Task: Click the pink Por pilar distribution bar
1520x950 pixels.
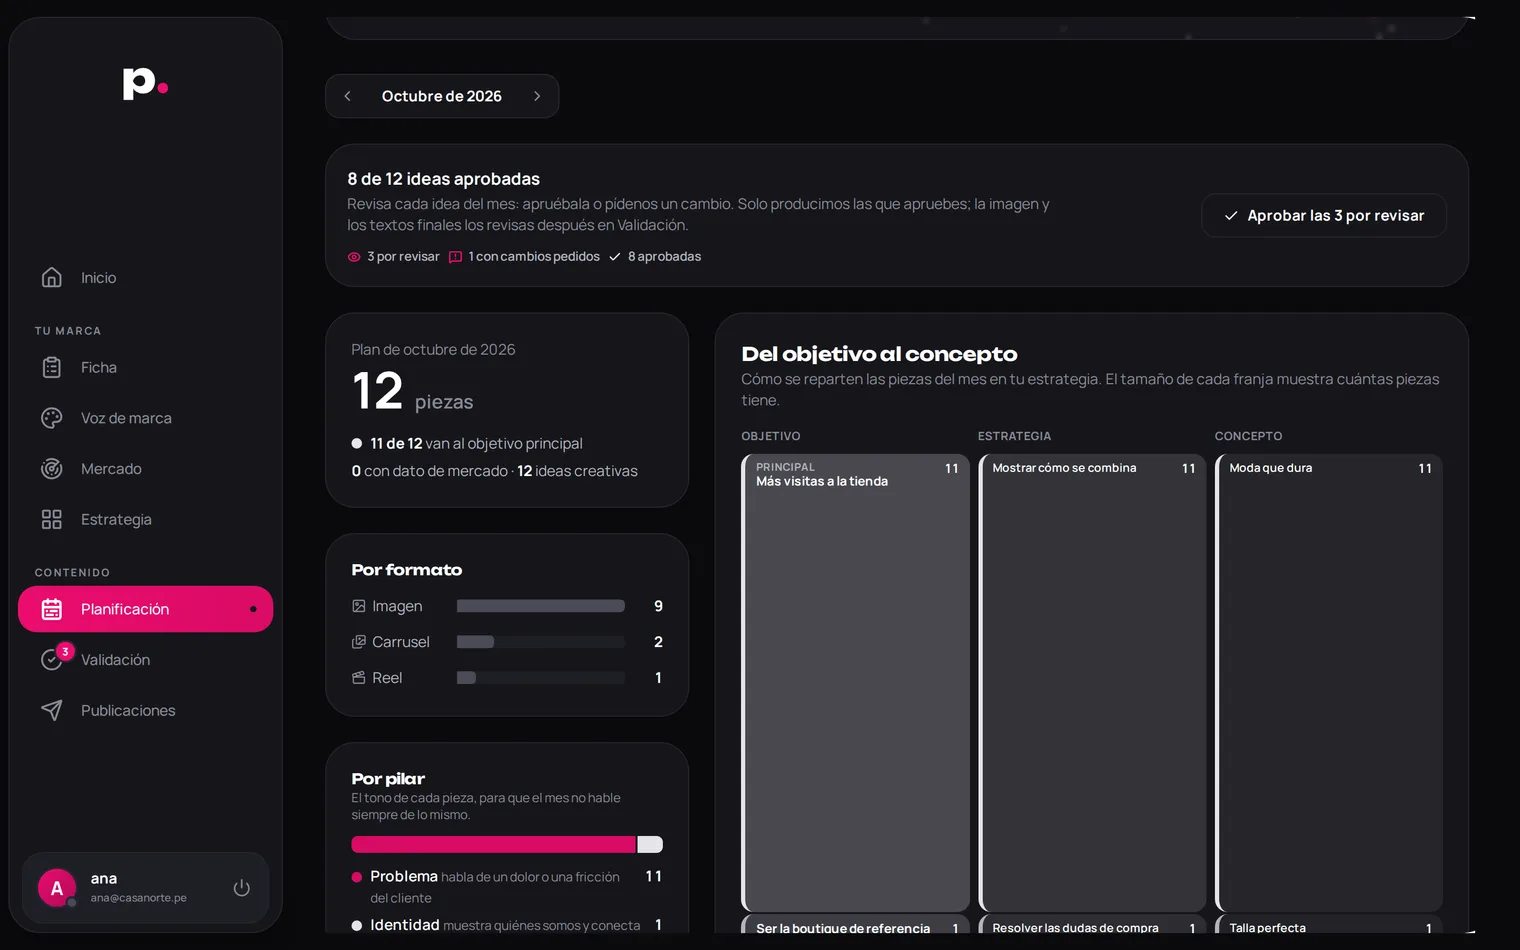Action: pos(493,844)
